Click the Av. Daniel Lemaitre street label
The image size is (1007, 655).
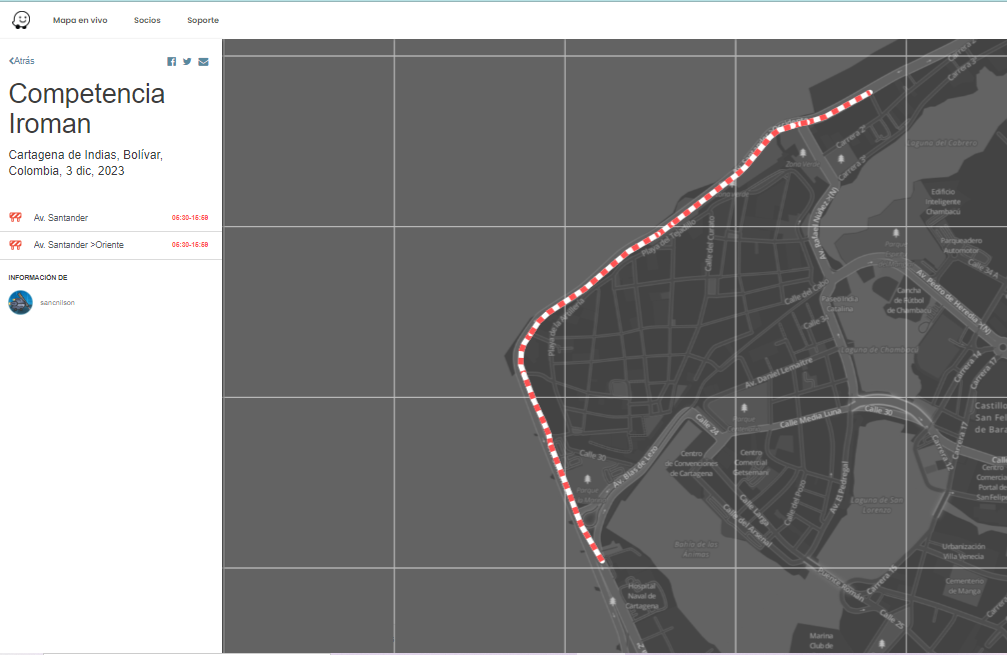(x=779, y=372)
